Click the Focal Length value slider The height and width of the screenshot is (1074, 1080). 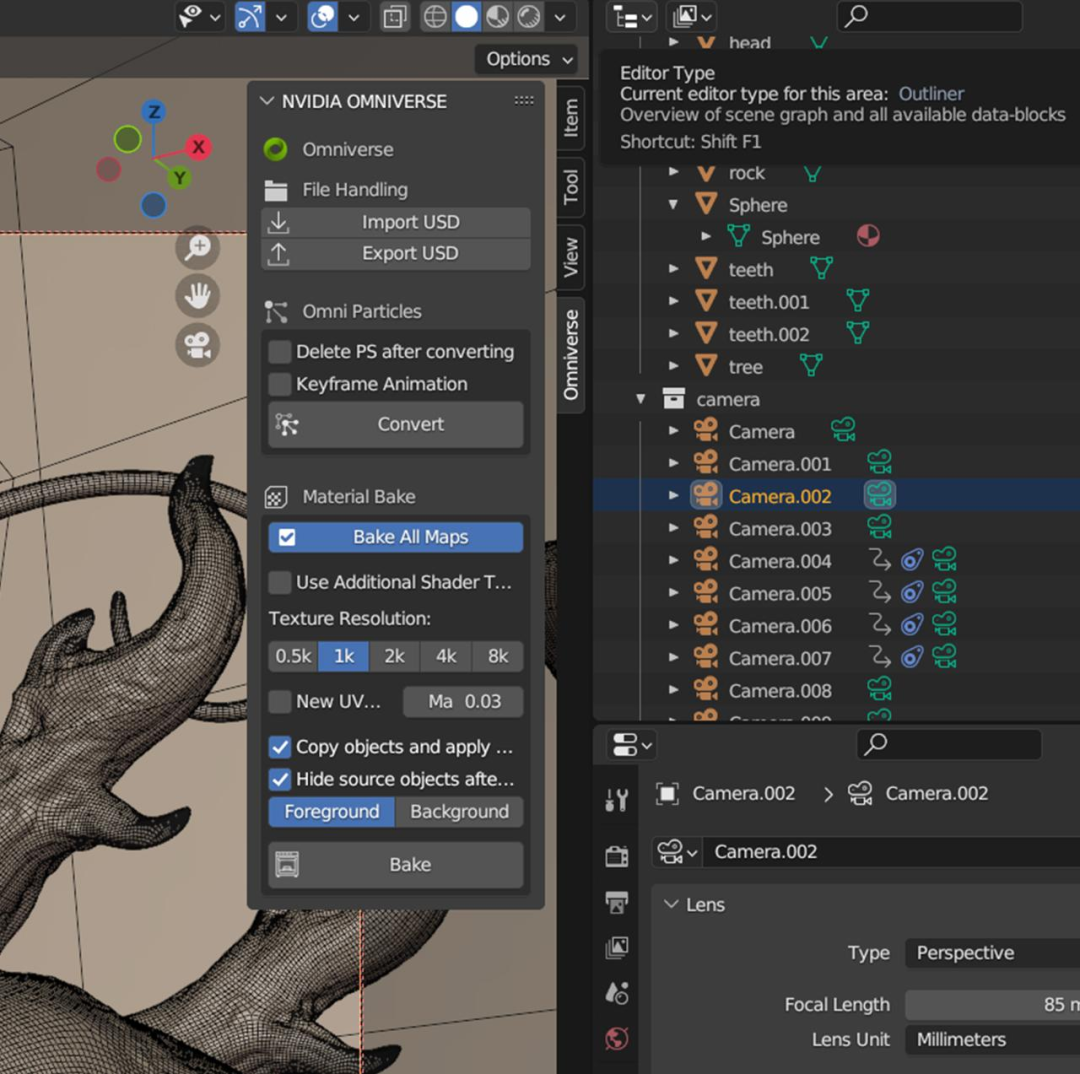(x=993, y=1005)
